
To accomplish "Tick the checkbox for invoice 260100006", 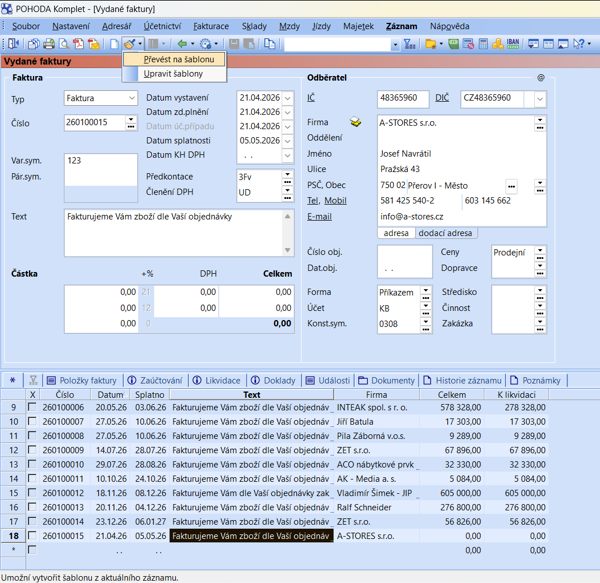I will click(x=32, y=408).
